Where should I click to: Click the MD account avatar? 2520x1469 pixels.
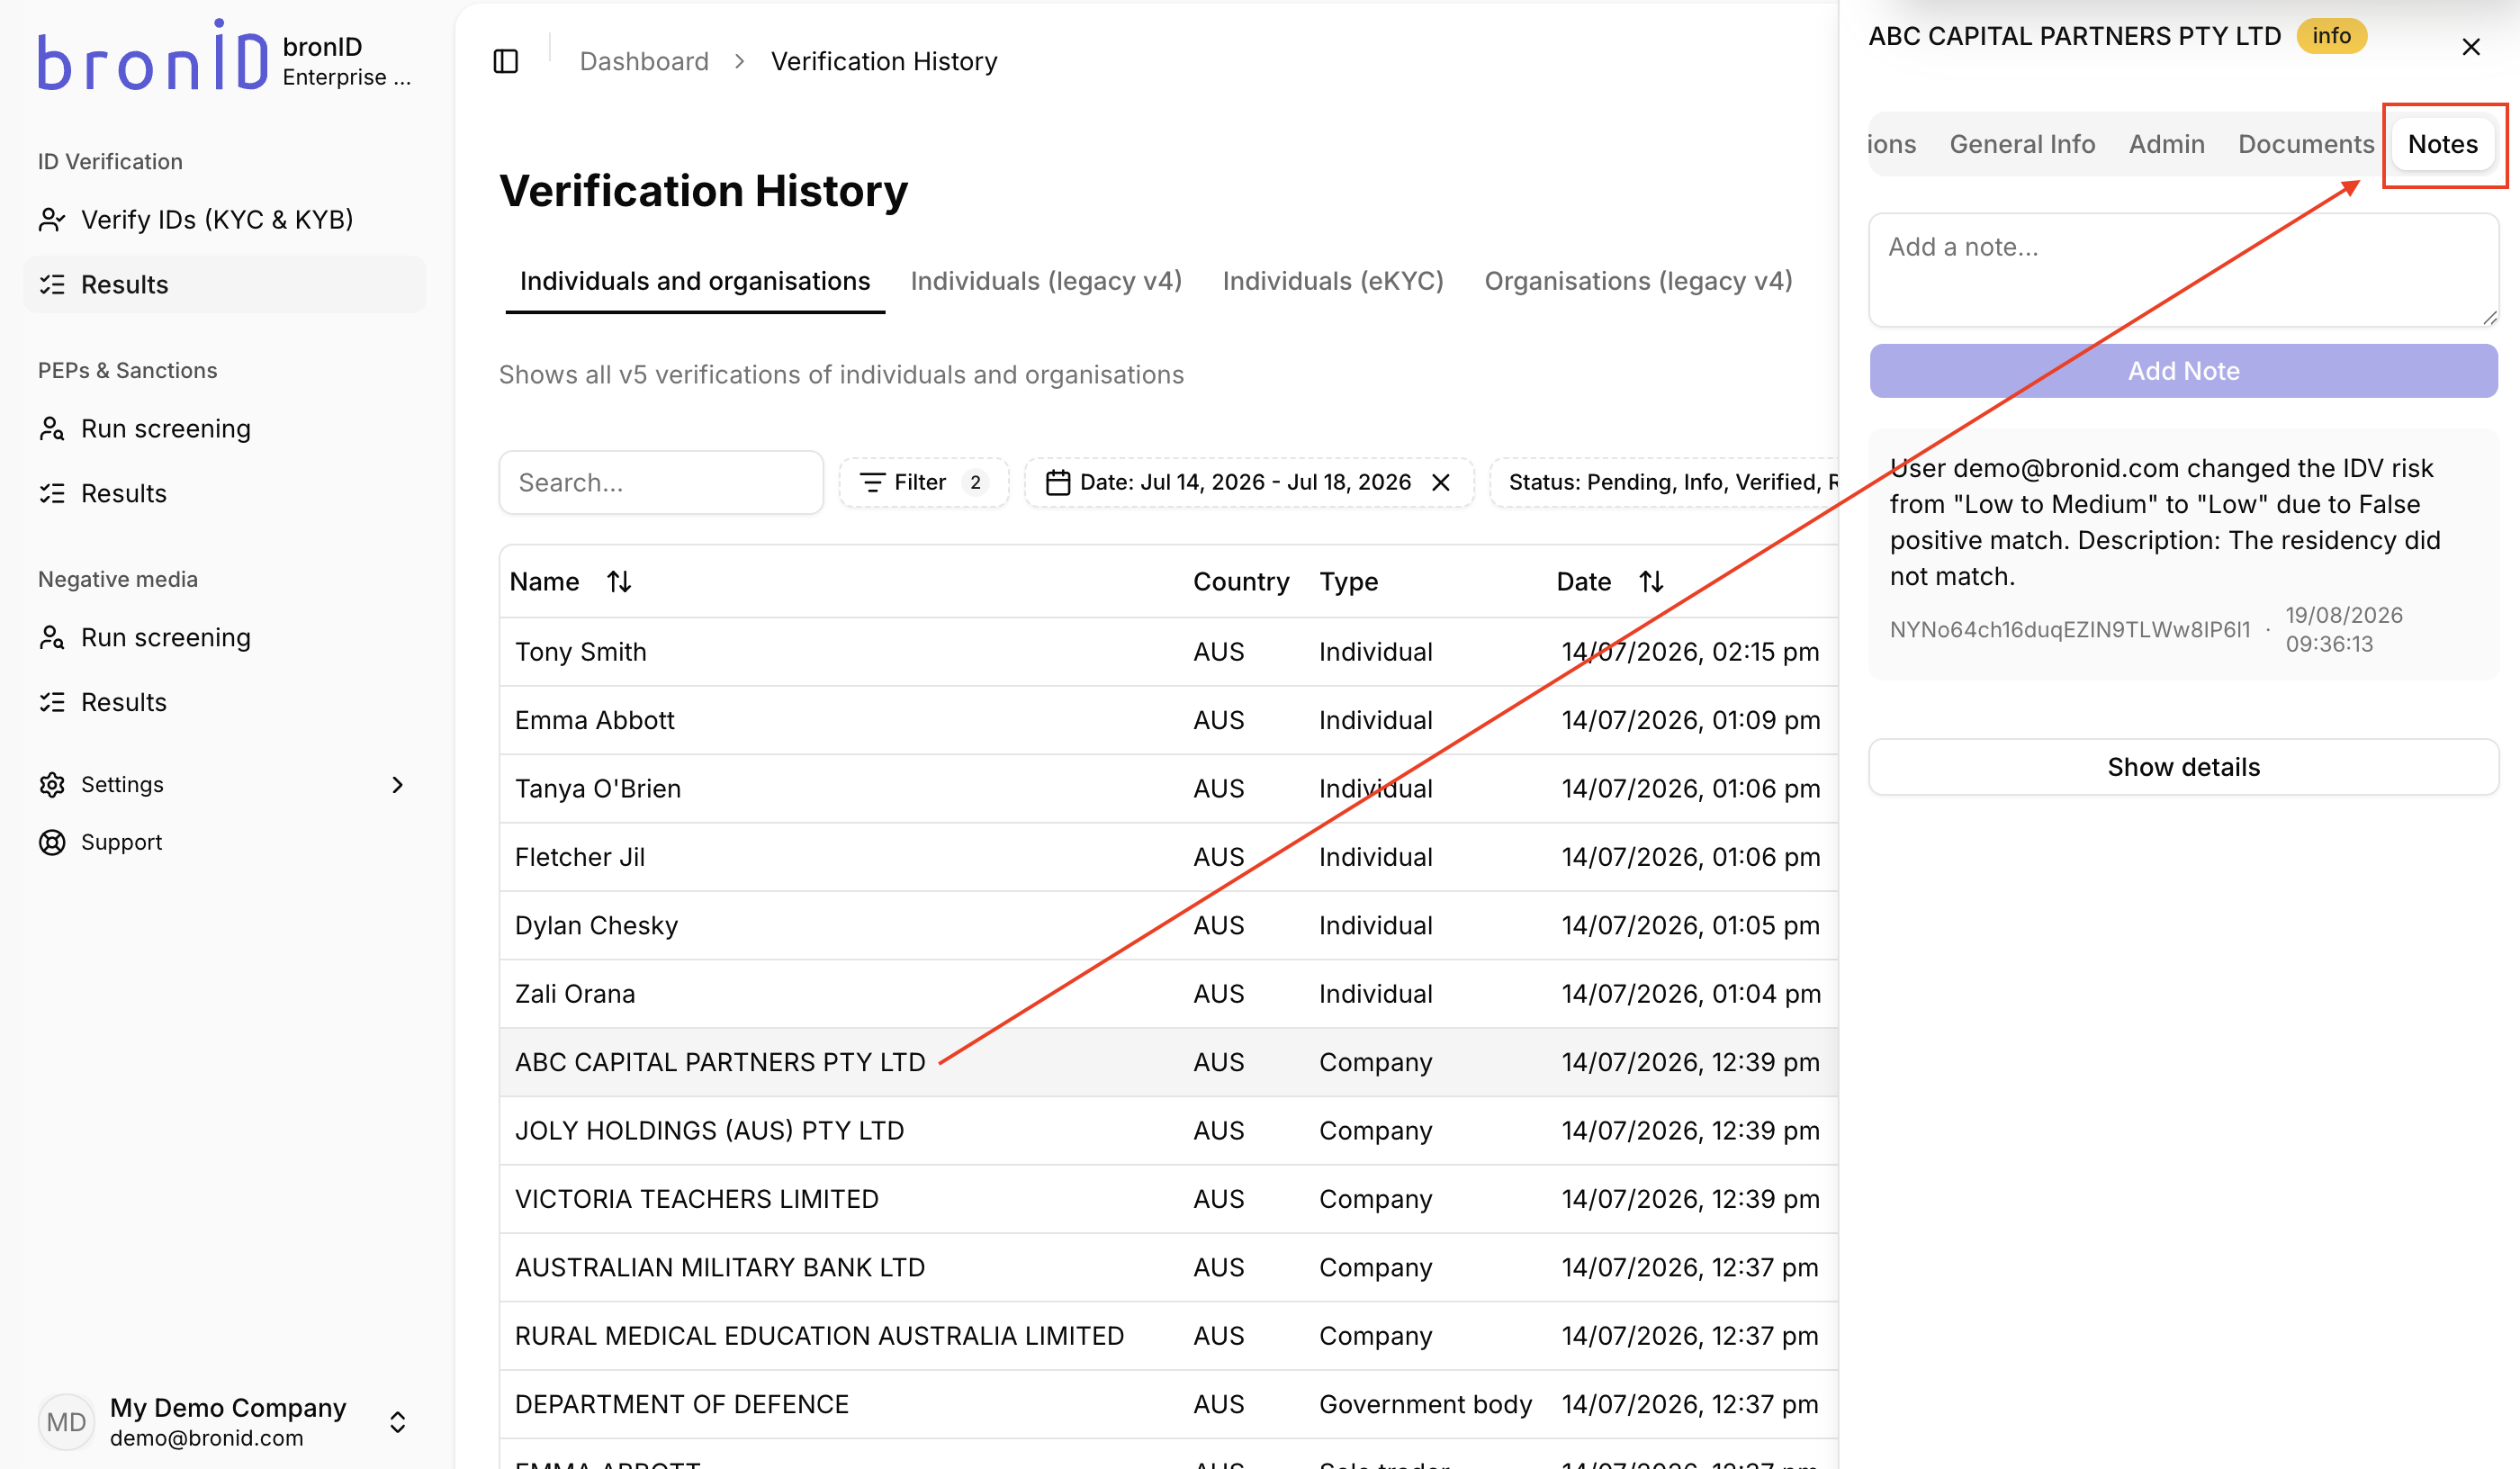point(66,1422)
